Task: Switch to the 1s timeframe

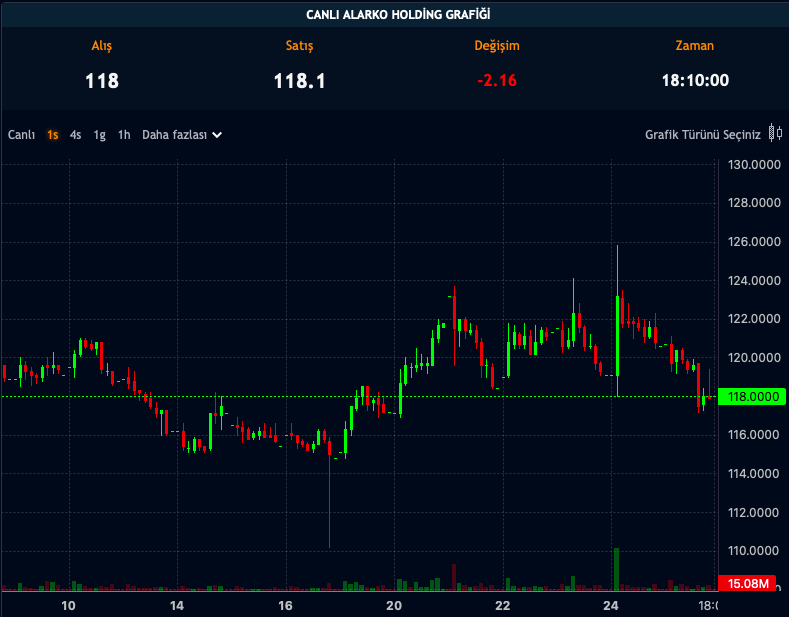Action: pos(53,135)
